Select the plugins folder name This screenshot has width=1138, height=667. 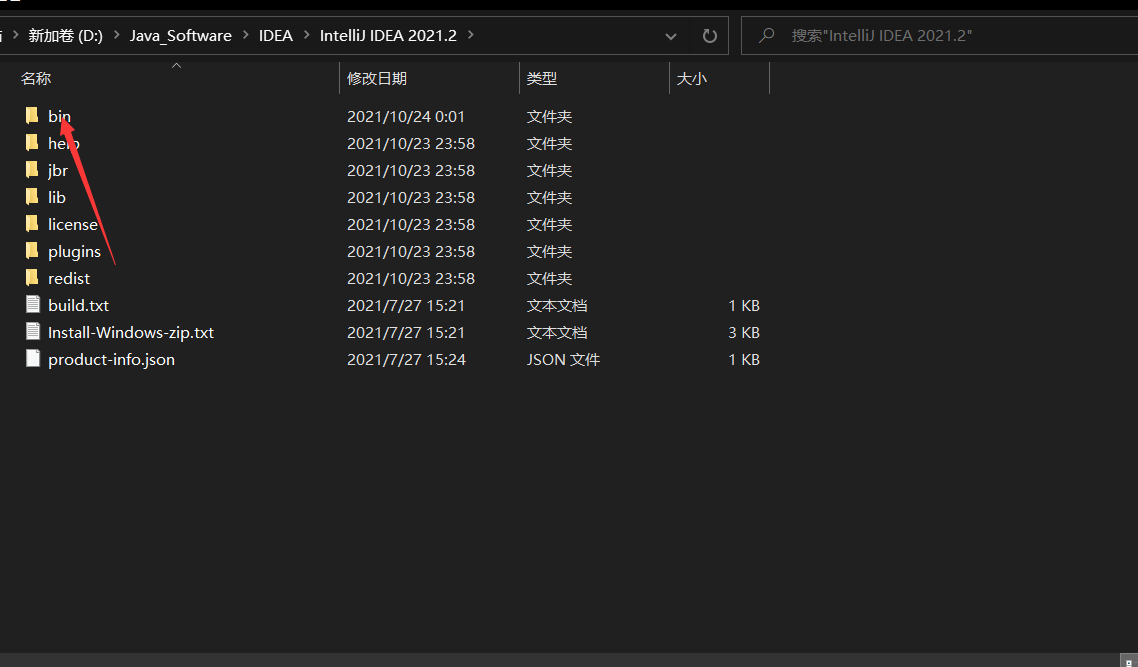74,252
